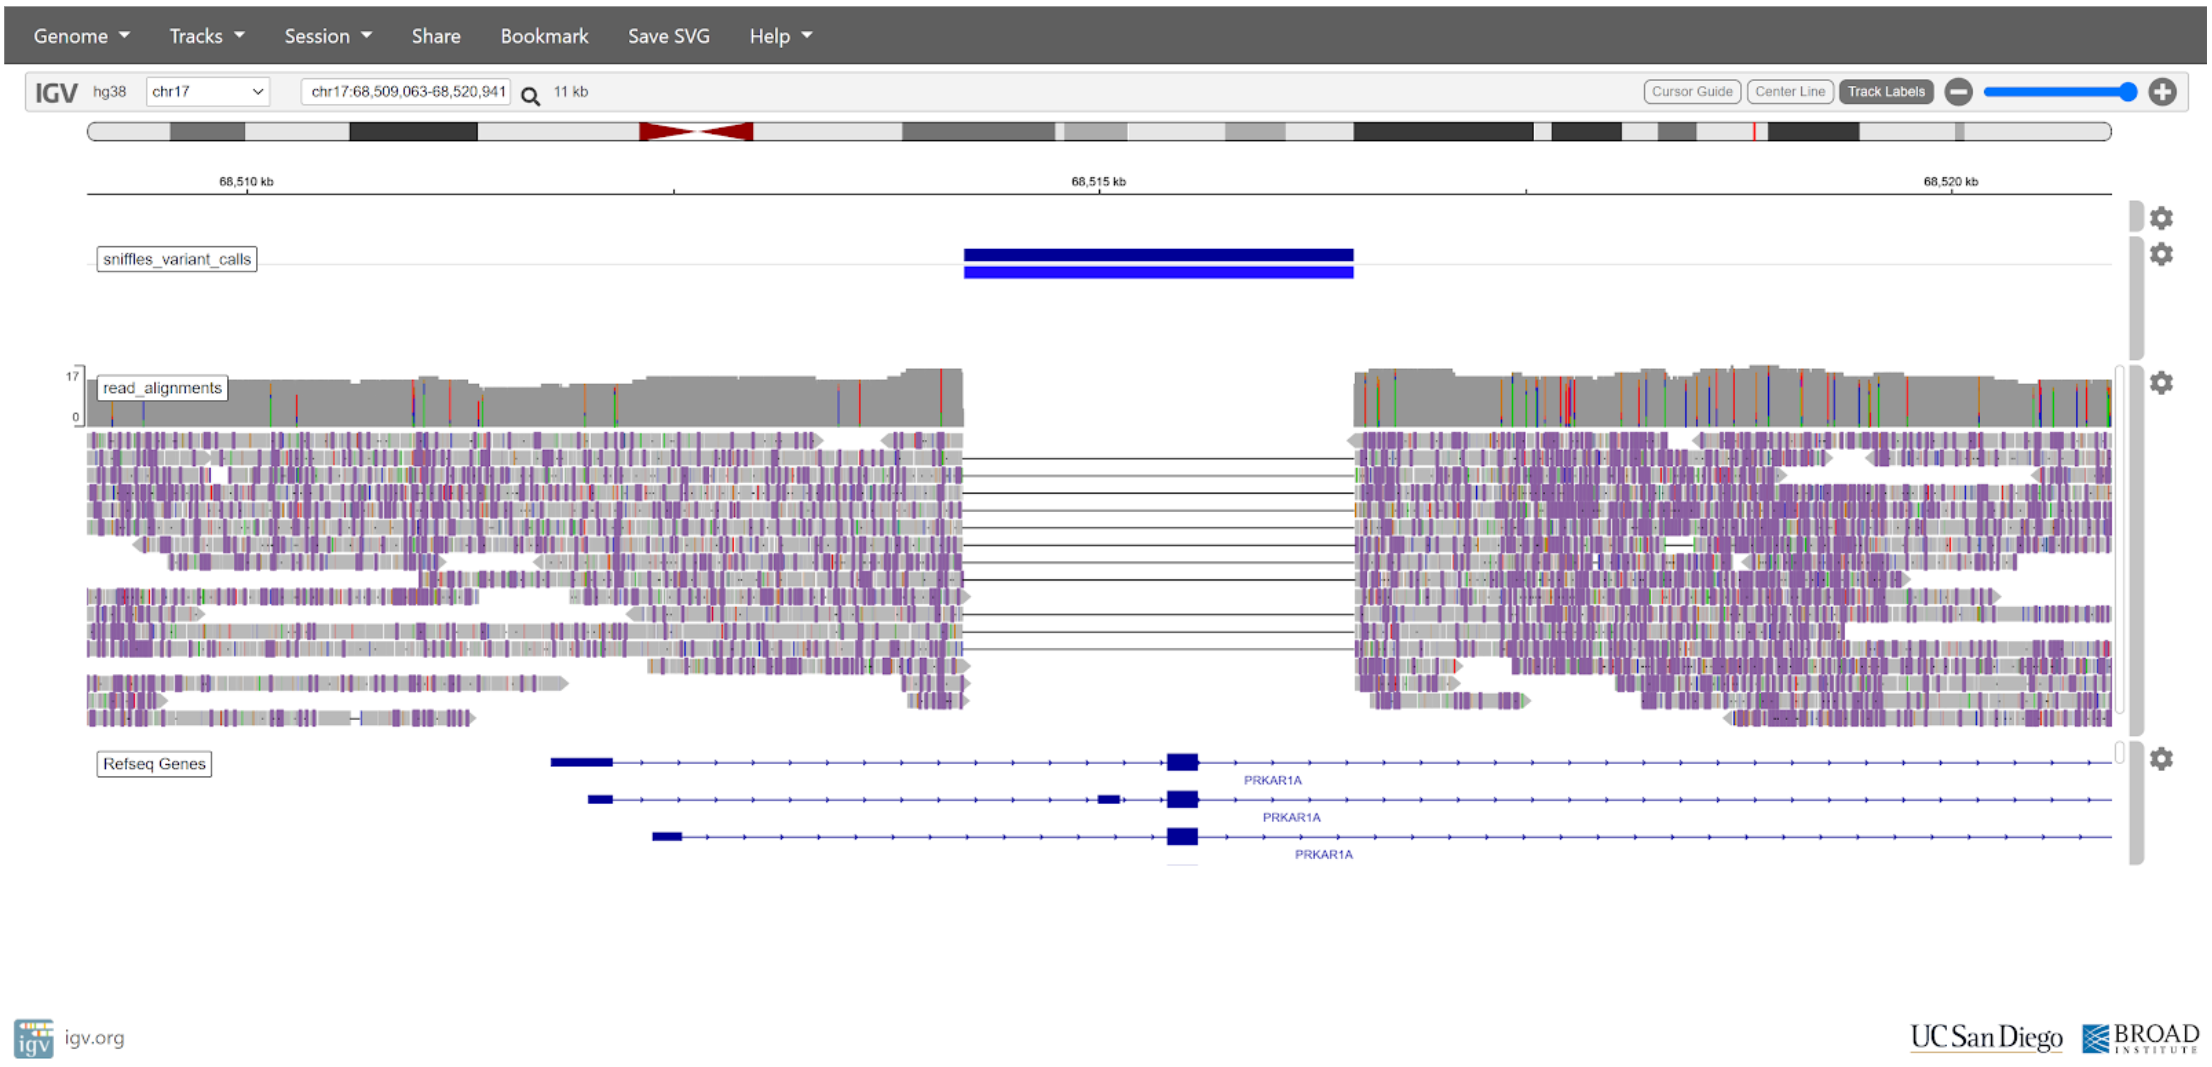Click the IGV logo in the navbar
The image size is (2212, 1067).
[x=56, y=93]
